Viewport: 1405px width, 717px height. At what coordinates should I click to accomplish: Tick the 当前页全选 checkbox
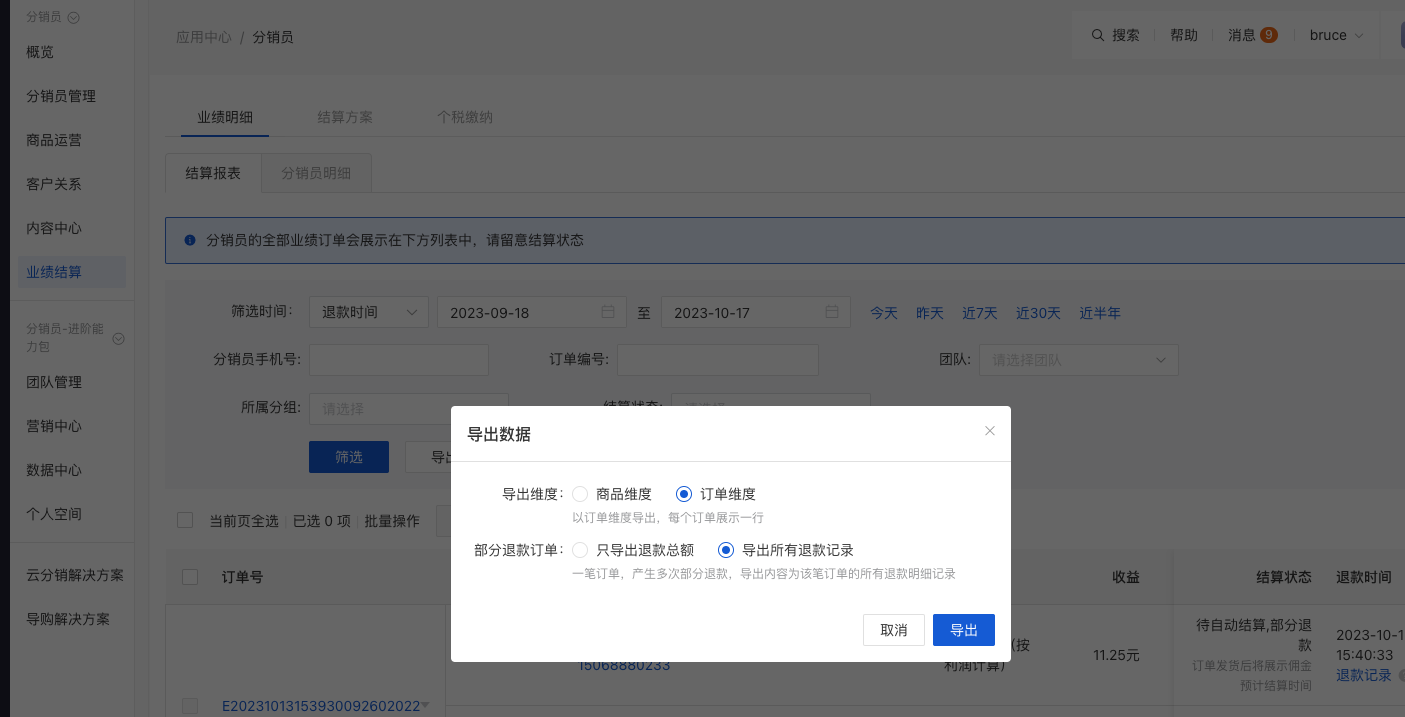(x=185, y=520)
